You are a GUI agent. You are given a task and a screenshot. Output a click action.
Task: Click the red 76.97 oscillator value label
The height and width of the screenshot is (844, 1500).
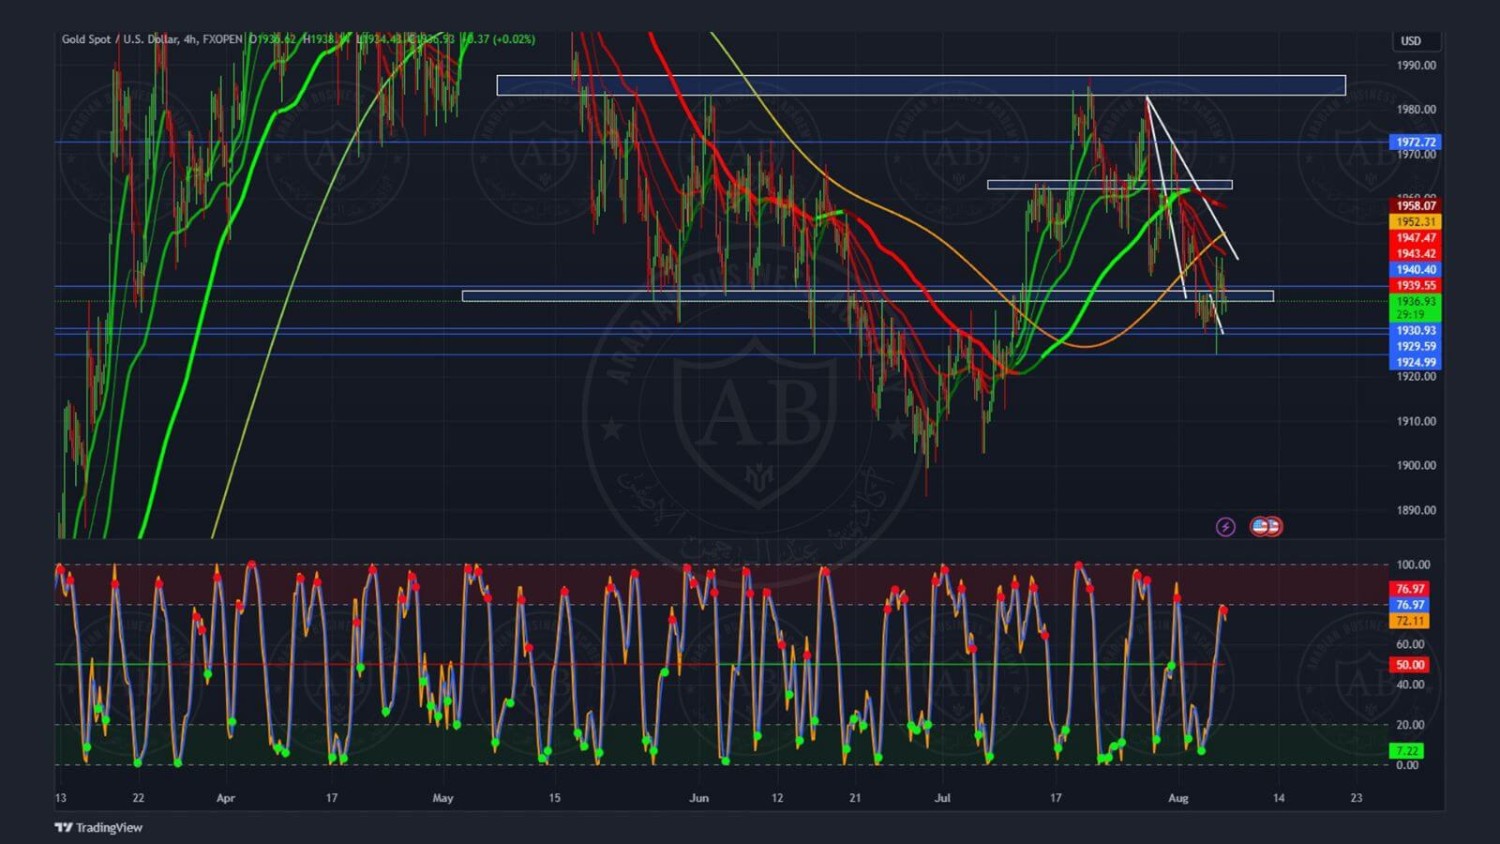click(x=1410, y=589)
